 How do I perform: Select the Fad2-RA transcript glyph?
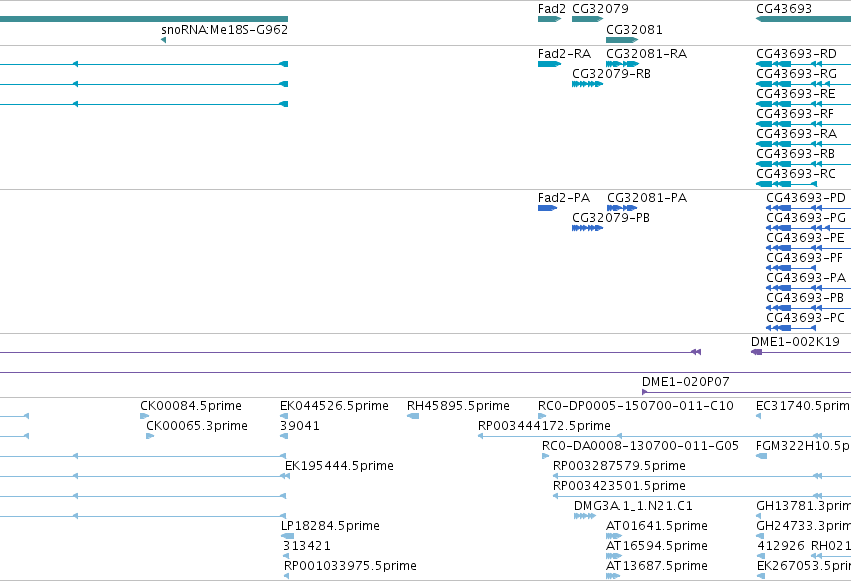[x=549, y=64]
